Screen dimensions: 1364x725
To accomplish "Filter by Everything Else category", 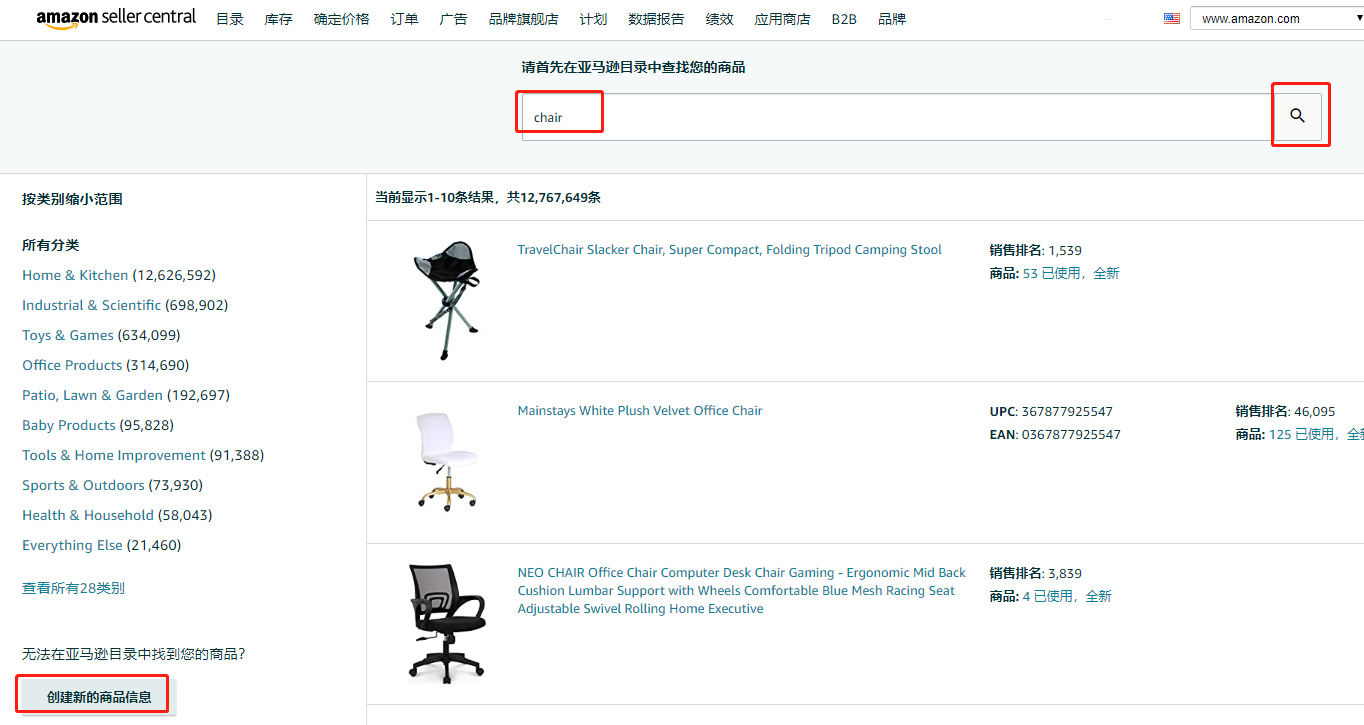I will [72, 545].
